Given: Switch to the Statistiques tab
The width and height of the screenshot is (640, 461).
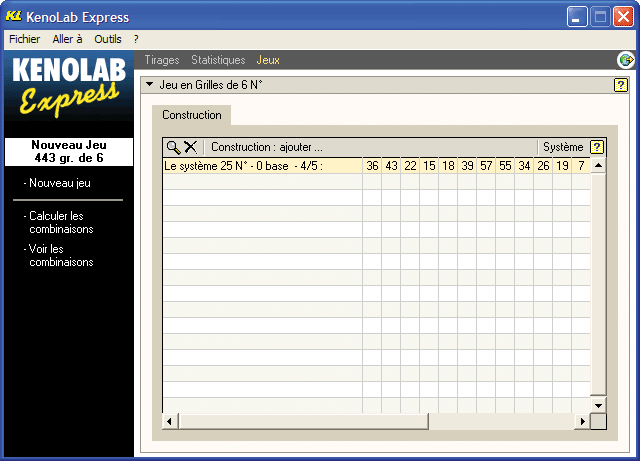Looking at the screenshot, I should (218, 60).
